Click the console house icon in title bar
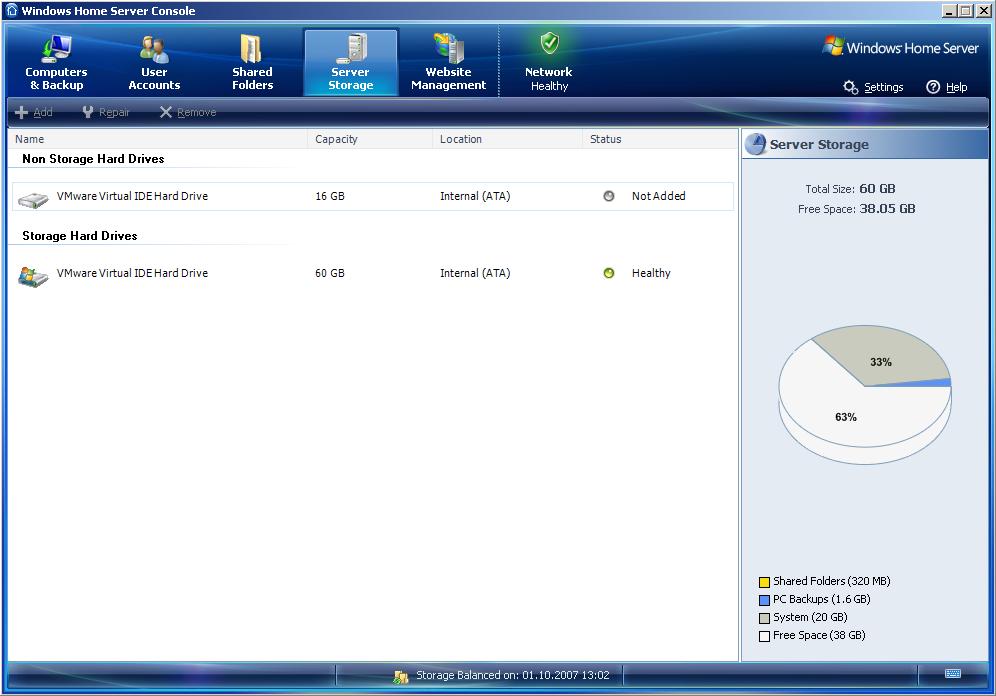Image resolution: width=996 pixels, height=696 pixels. point(11,10)
